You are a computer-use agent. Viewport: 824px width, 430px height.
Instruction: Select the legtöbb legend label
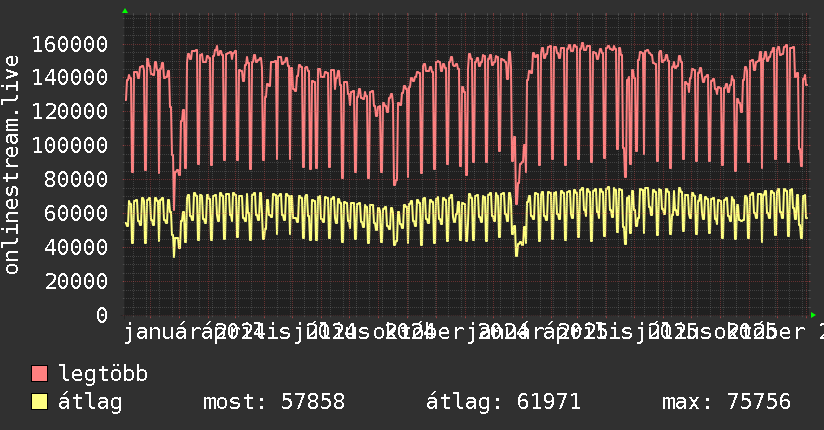103,374
